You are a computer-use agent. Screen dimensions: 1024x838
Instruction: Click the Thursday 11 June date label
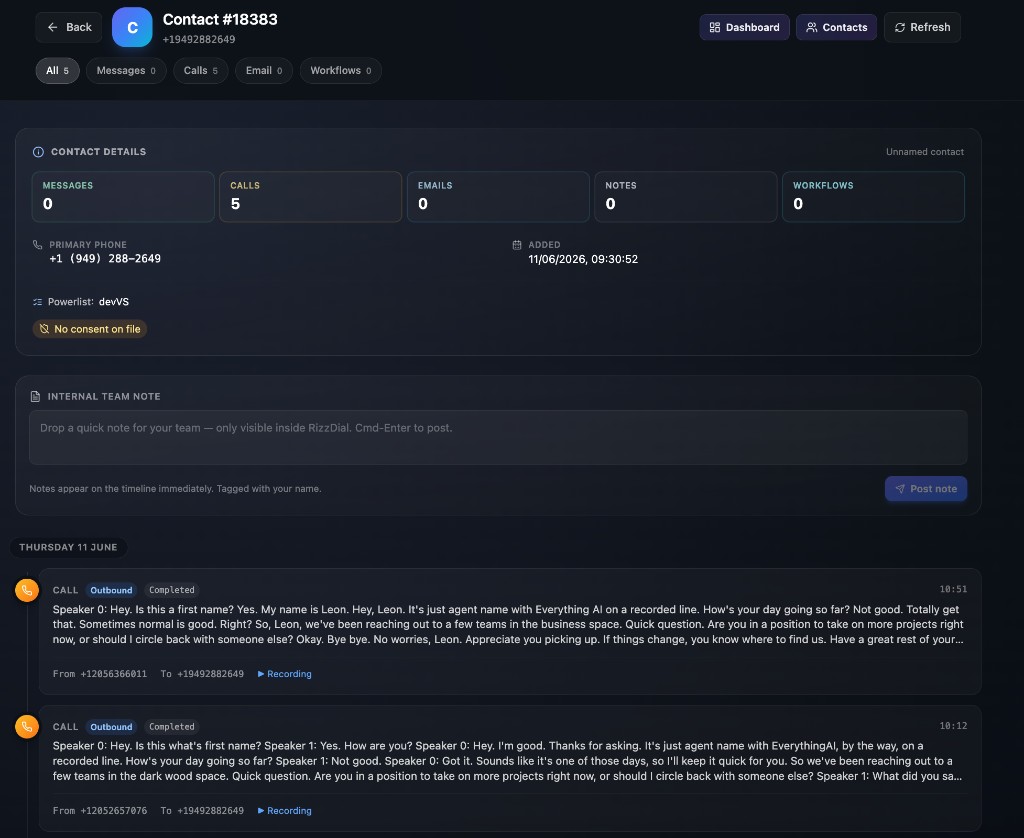(x=69, y=547)
